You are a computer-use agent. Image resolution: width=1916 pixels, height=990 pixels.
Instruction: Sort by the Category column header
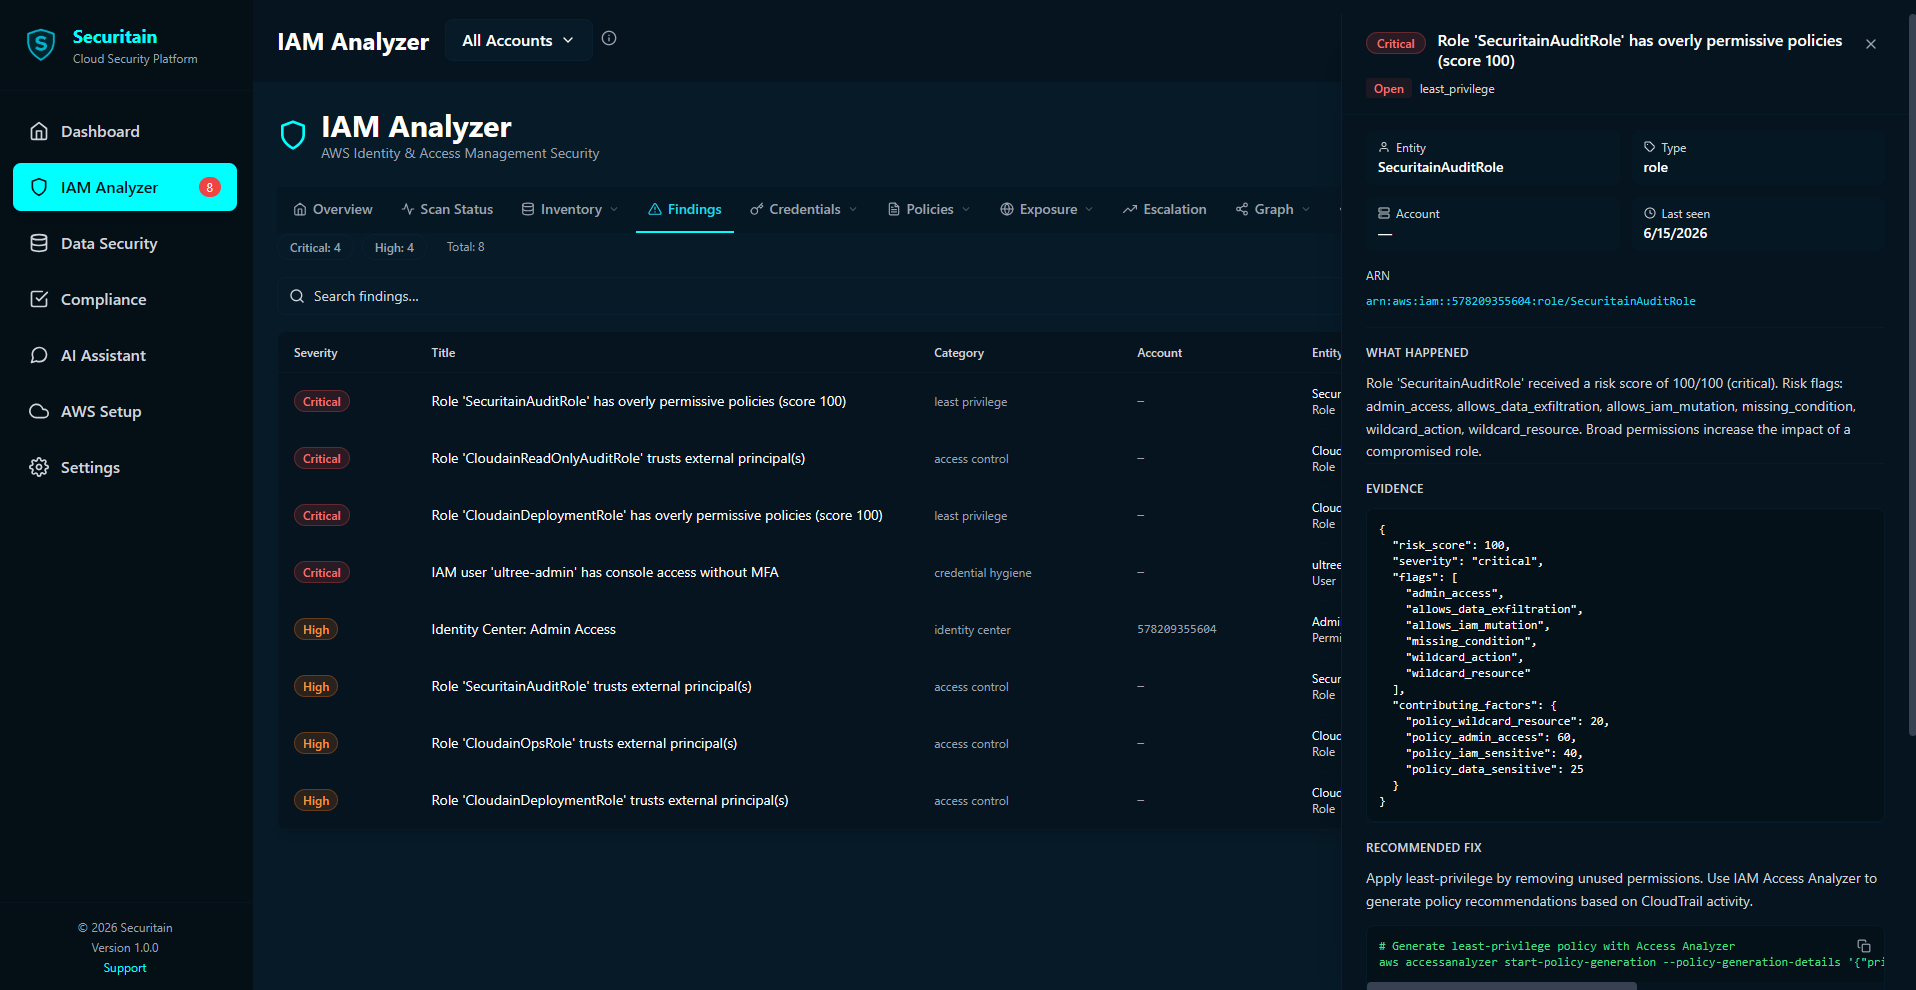[x=959, y=353]
